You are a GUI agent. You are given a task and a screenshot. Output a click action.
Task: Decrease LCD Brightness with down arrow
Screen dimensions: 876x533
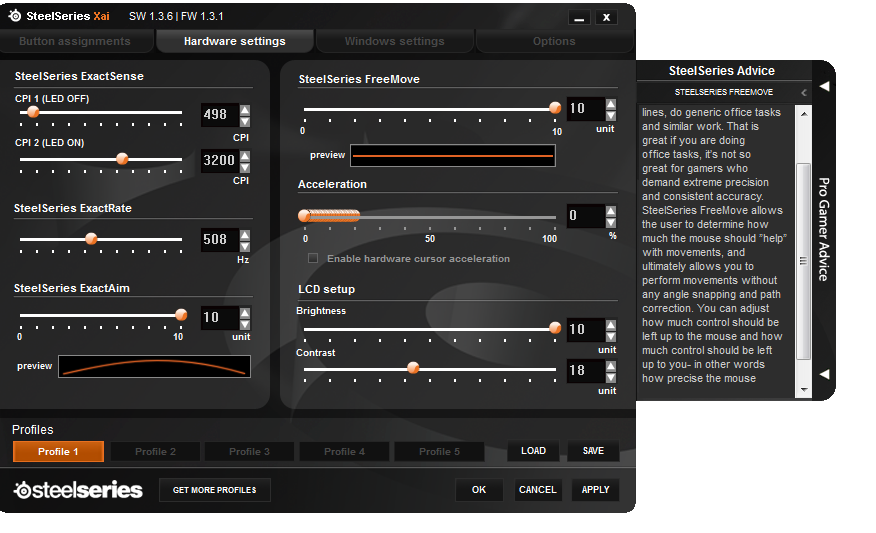click(611, 335)
